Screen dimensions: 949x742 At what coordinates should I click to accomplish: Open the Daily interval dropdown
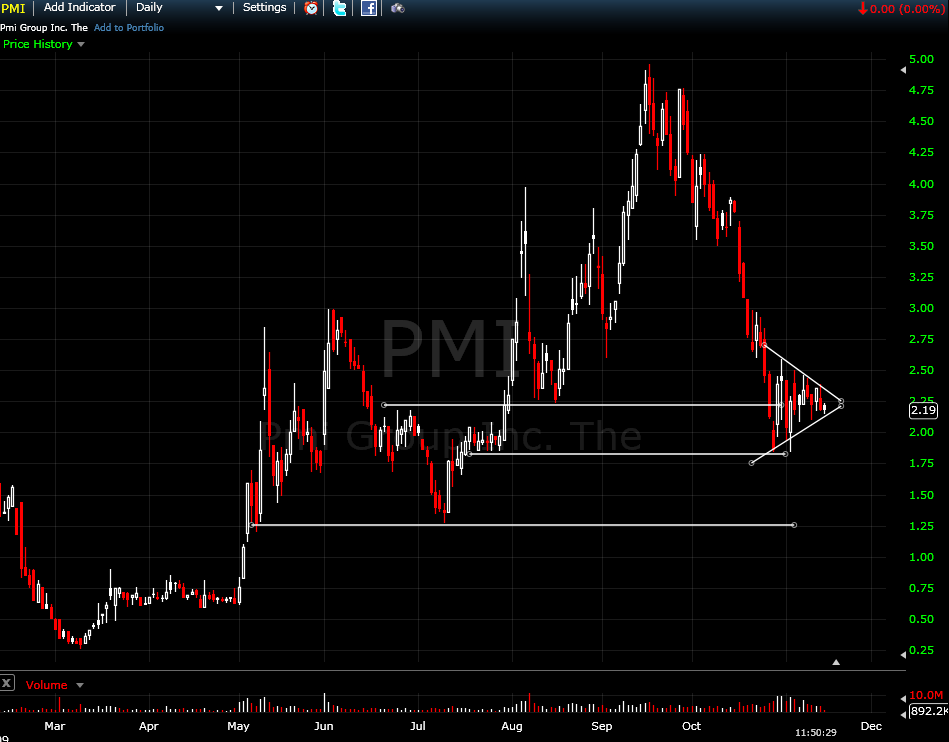(x=179, y=8)
